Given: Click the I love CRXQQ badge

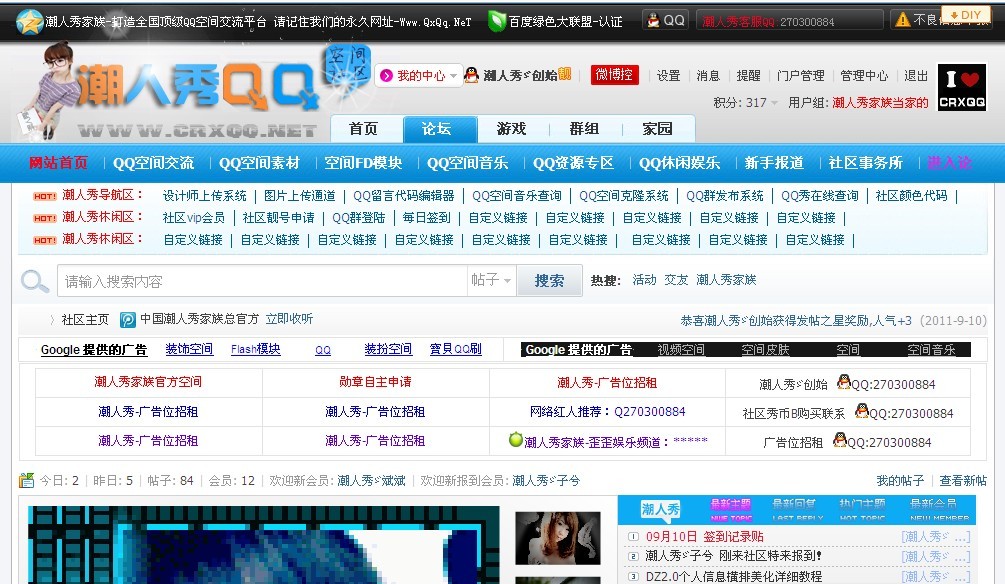Looking at the screenshot, I should tap(962, 87).
